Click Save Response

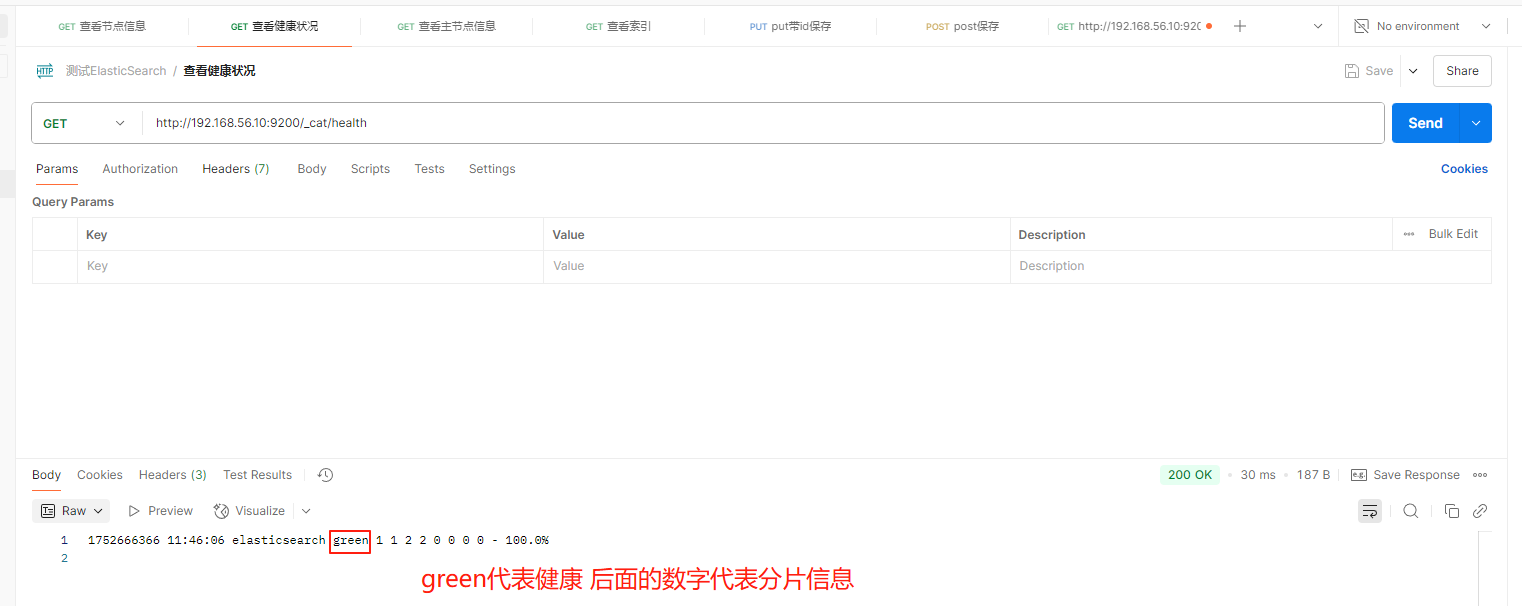pyautogui.click(x=1405, y=475)
